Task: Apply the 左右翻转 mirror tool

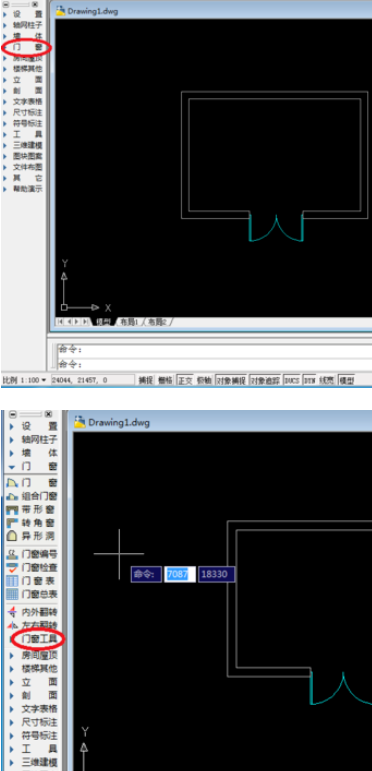Action: (32, 625)
